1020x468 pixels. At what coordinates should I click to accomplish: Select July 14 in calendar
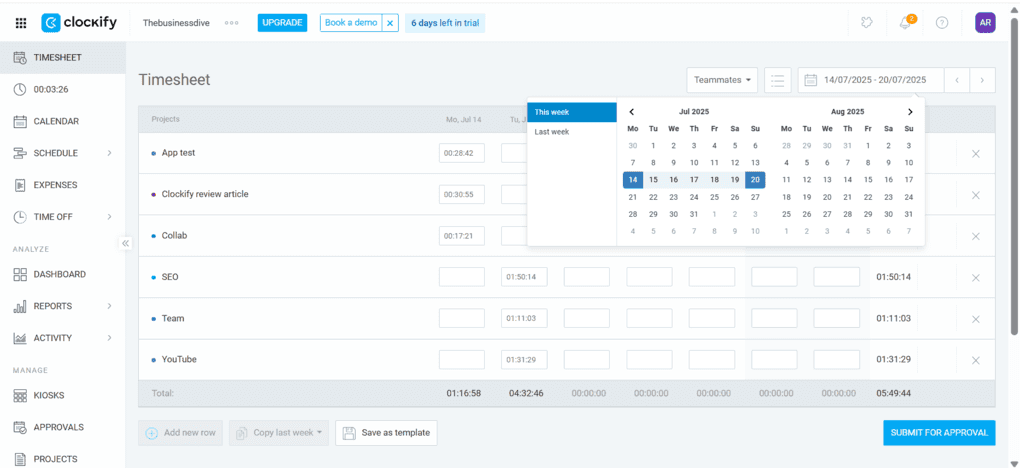point(633,180)
